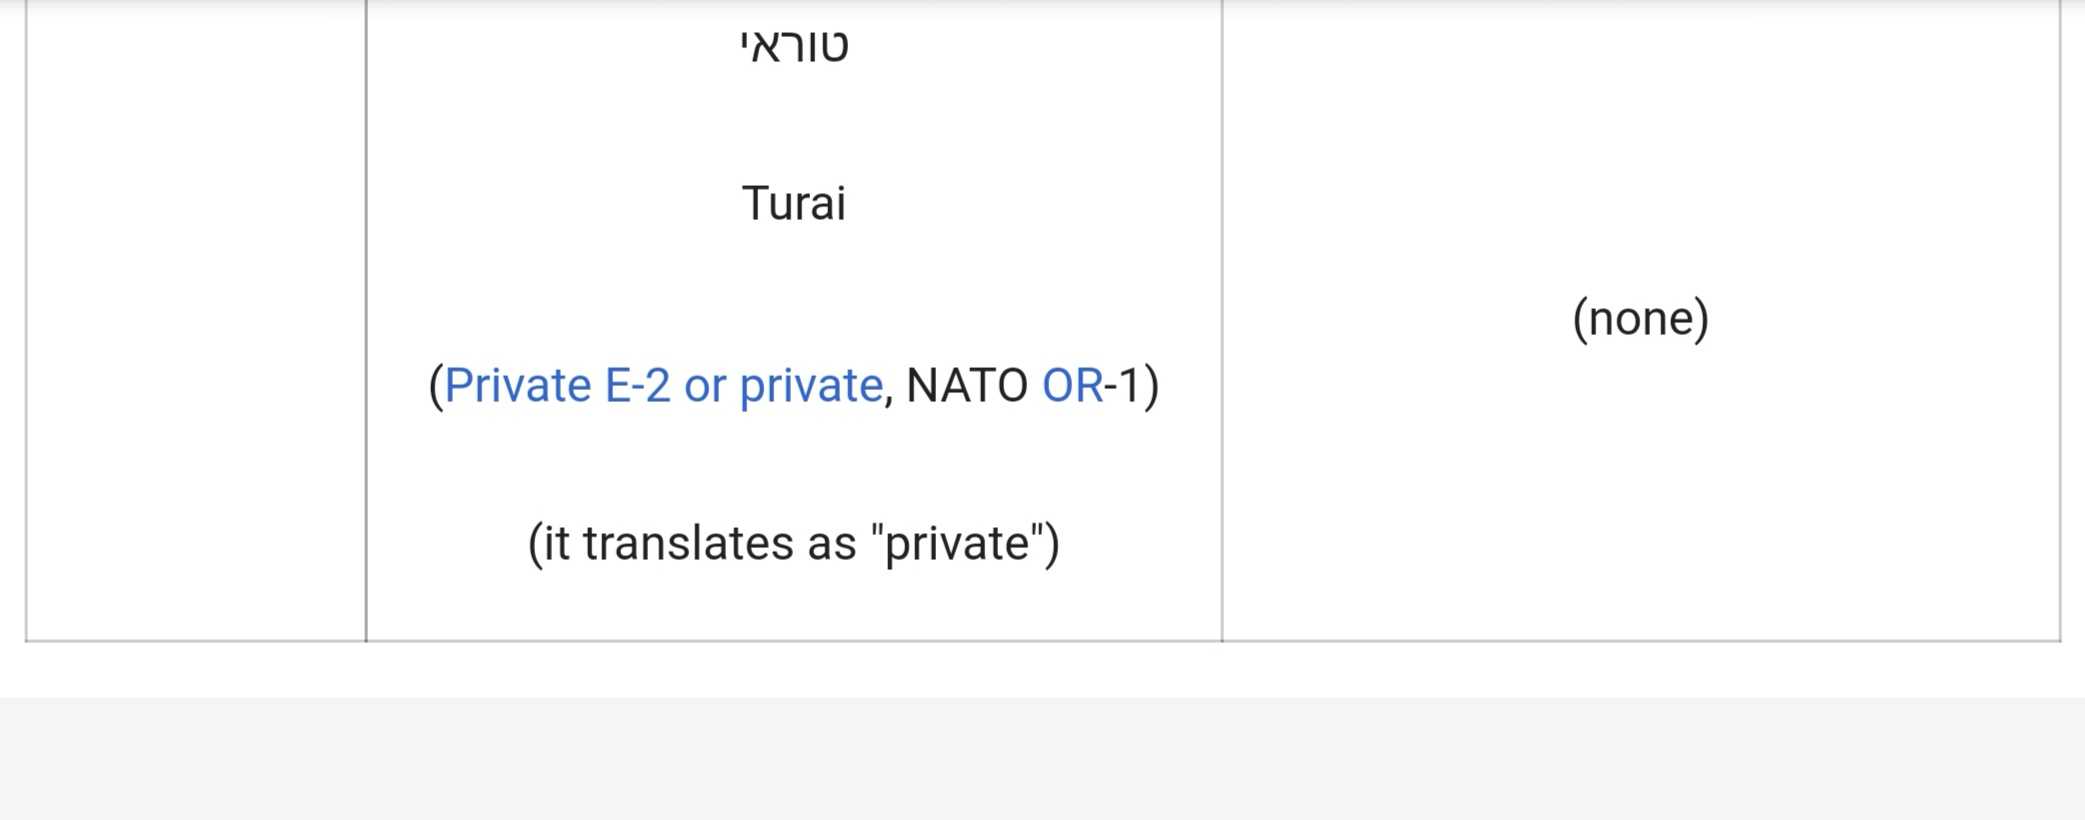
Task: Click the lowercase "private" ending the blue link
Action: pos(811,386)
